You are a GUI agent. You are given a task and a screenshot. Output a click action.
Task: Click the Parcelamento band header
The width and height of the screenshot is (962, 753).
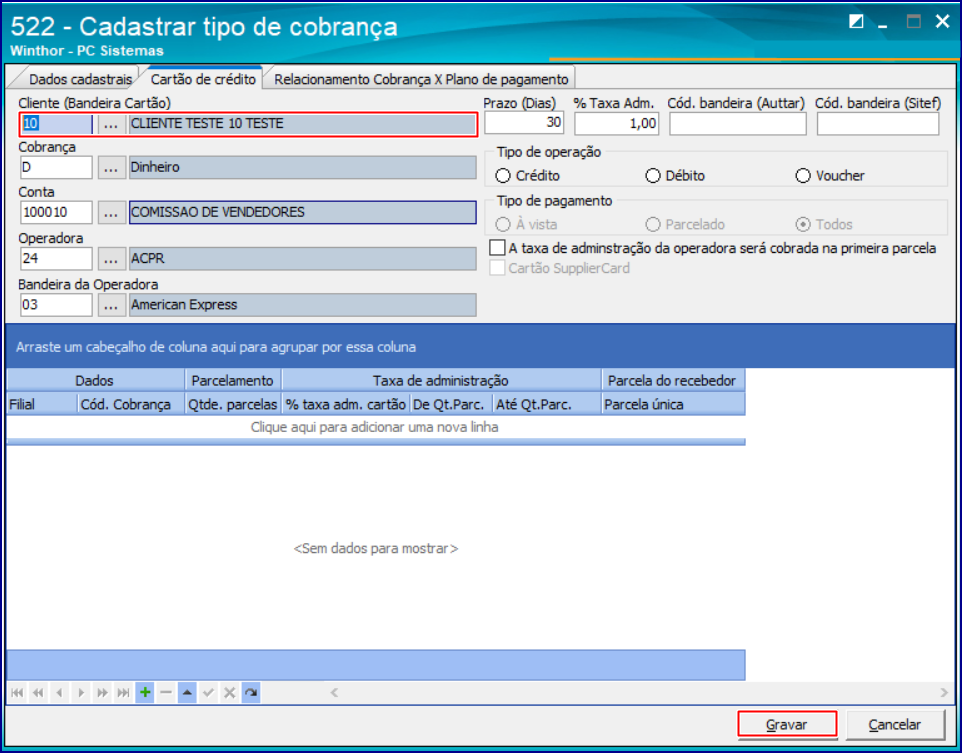tap(233, 380)
